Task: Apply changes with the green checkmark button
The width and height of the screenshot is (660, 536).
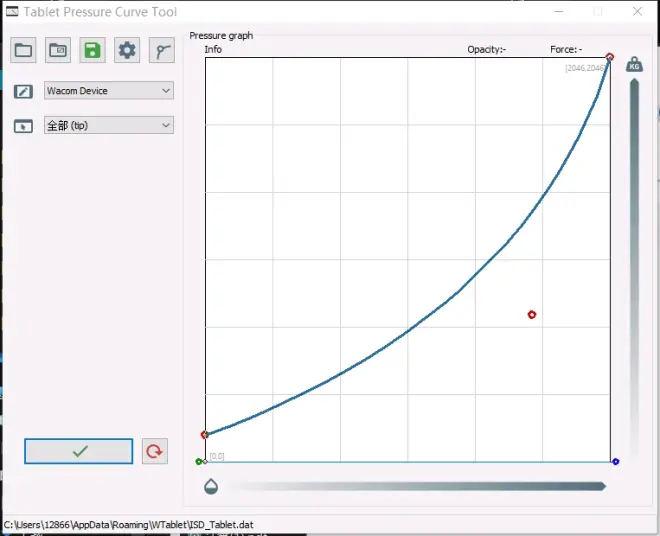Action: tap(79, 451)
